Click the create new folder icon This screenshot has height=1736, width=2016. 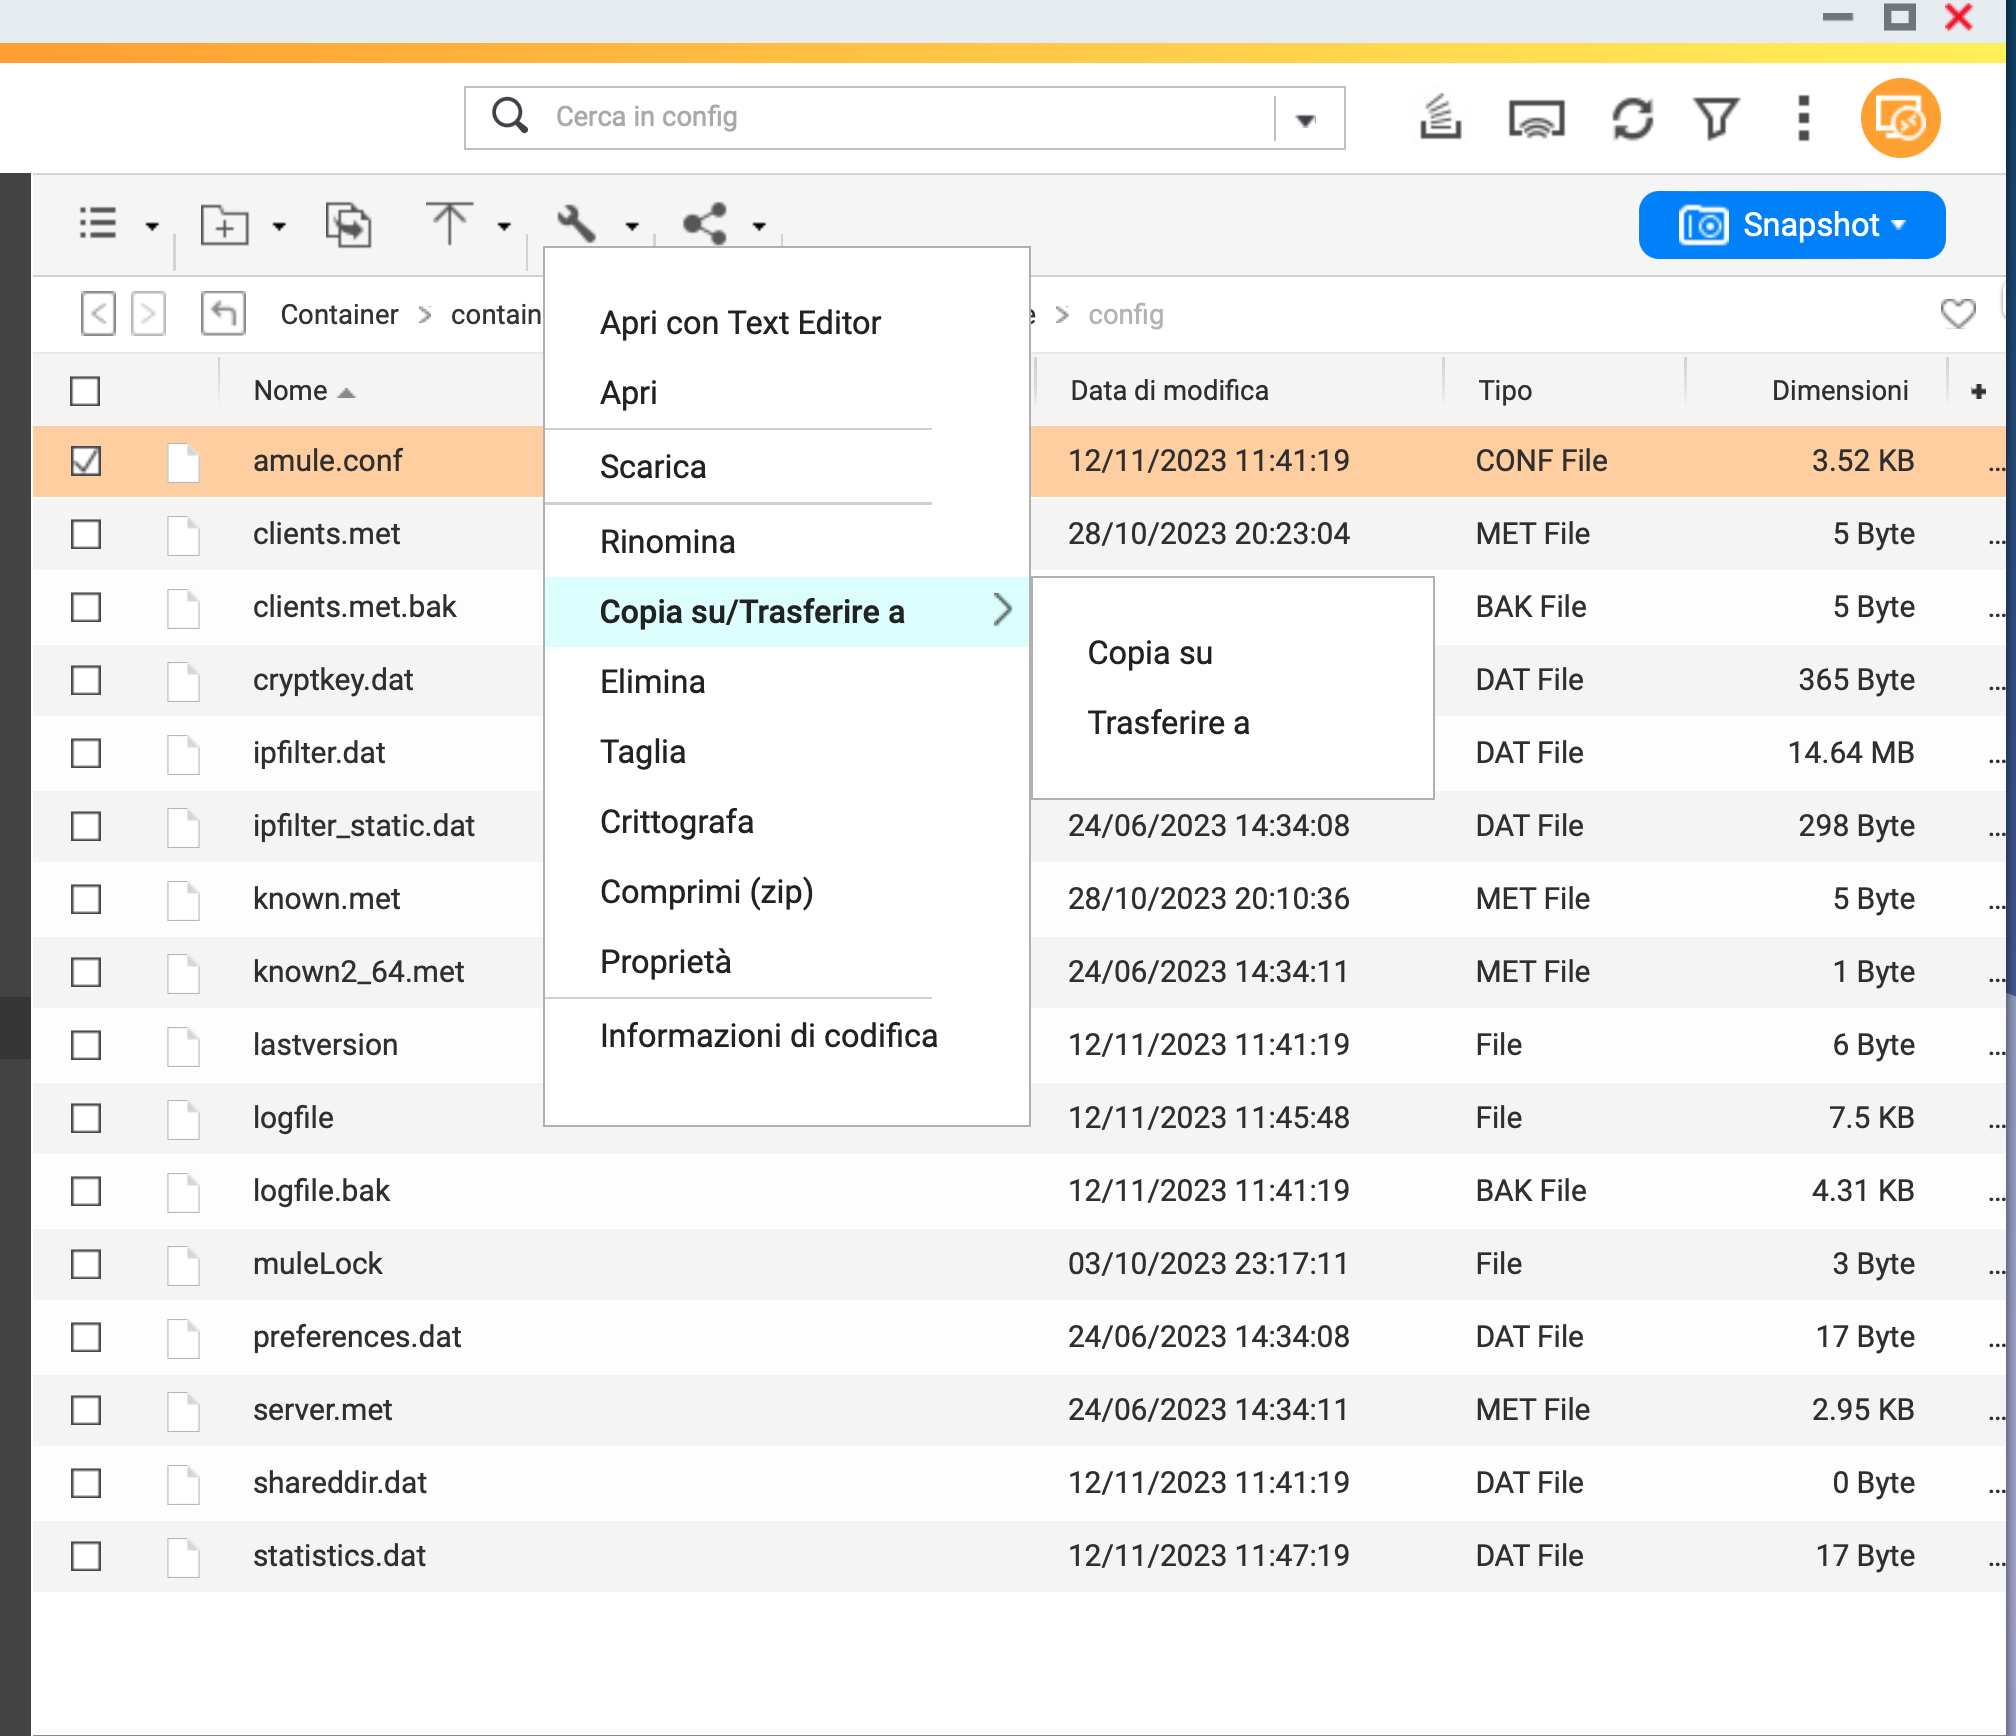point(225,225)
